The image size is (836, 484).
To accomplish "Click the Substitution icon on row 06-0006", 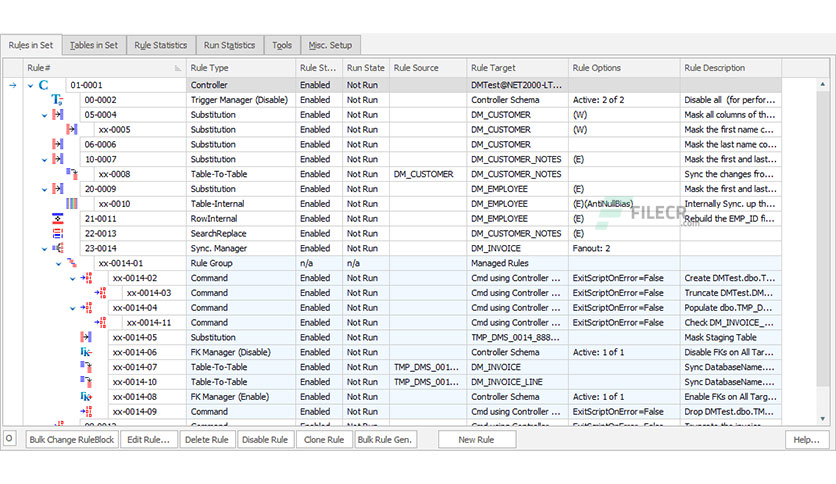I will click(58, 144).
